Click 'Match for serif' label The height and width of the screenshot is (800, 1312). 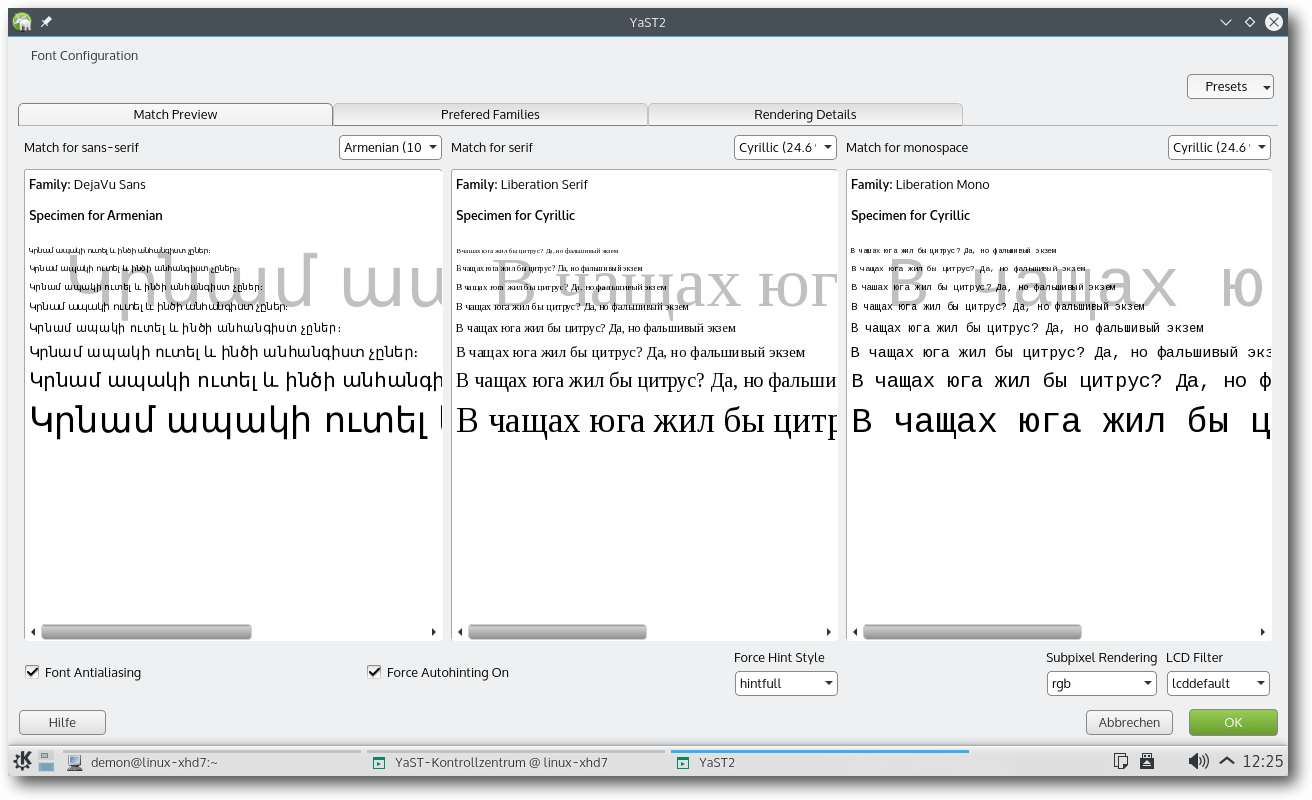(x=492, y=147)
